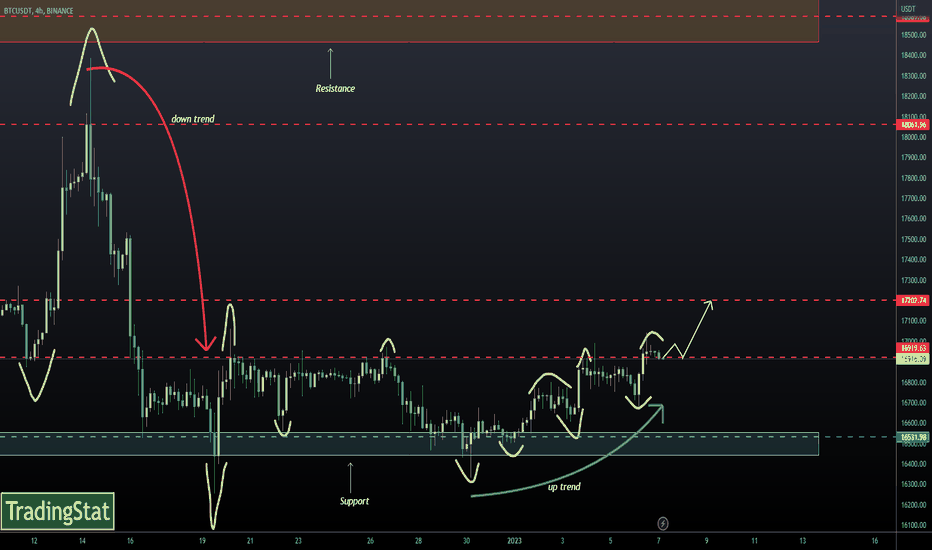
Task: Click the USDT currency label on price axis
Action: [x=908, y=9]
